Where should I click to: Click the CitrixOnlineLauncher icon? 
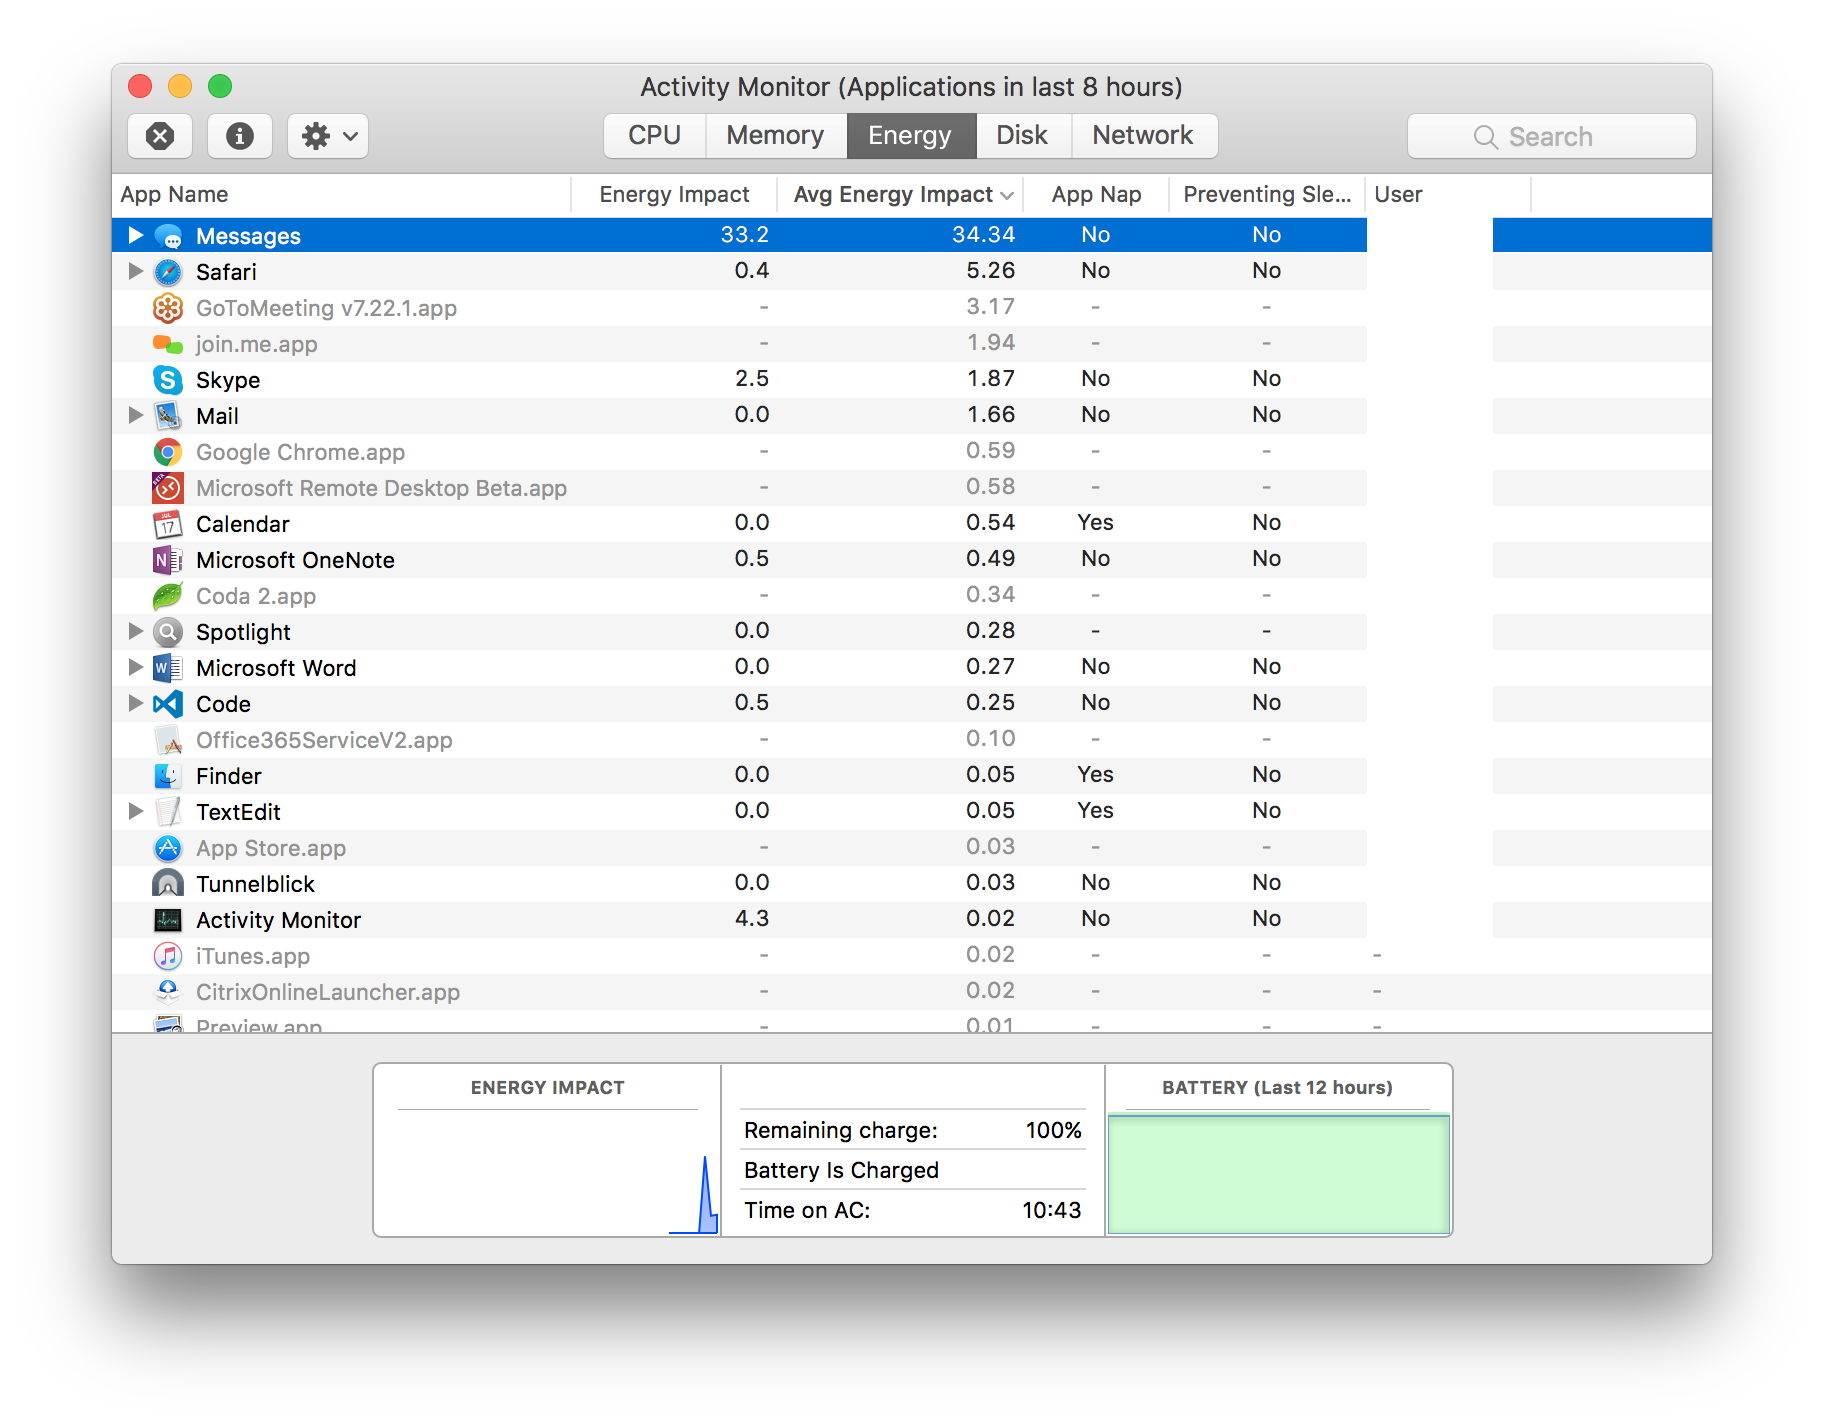(x=168, y=992)
